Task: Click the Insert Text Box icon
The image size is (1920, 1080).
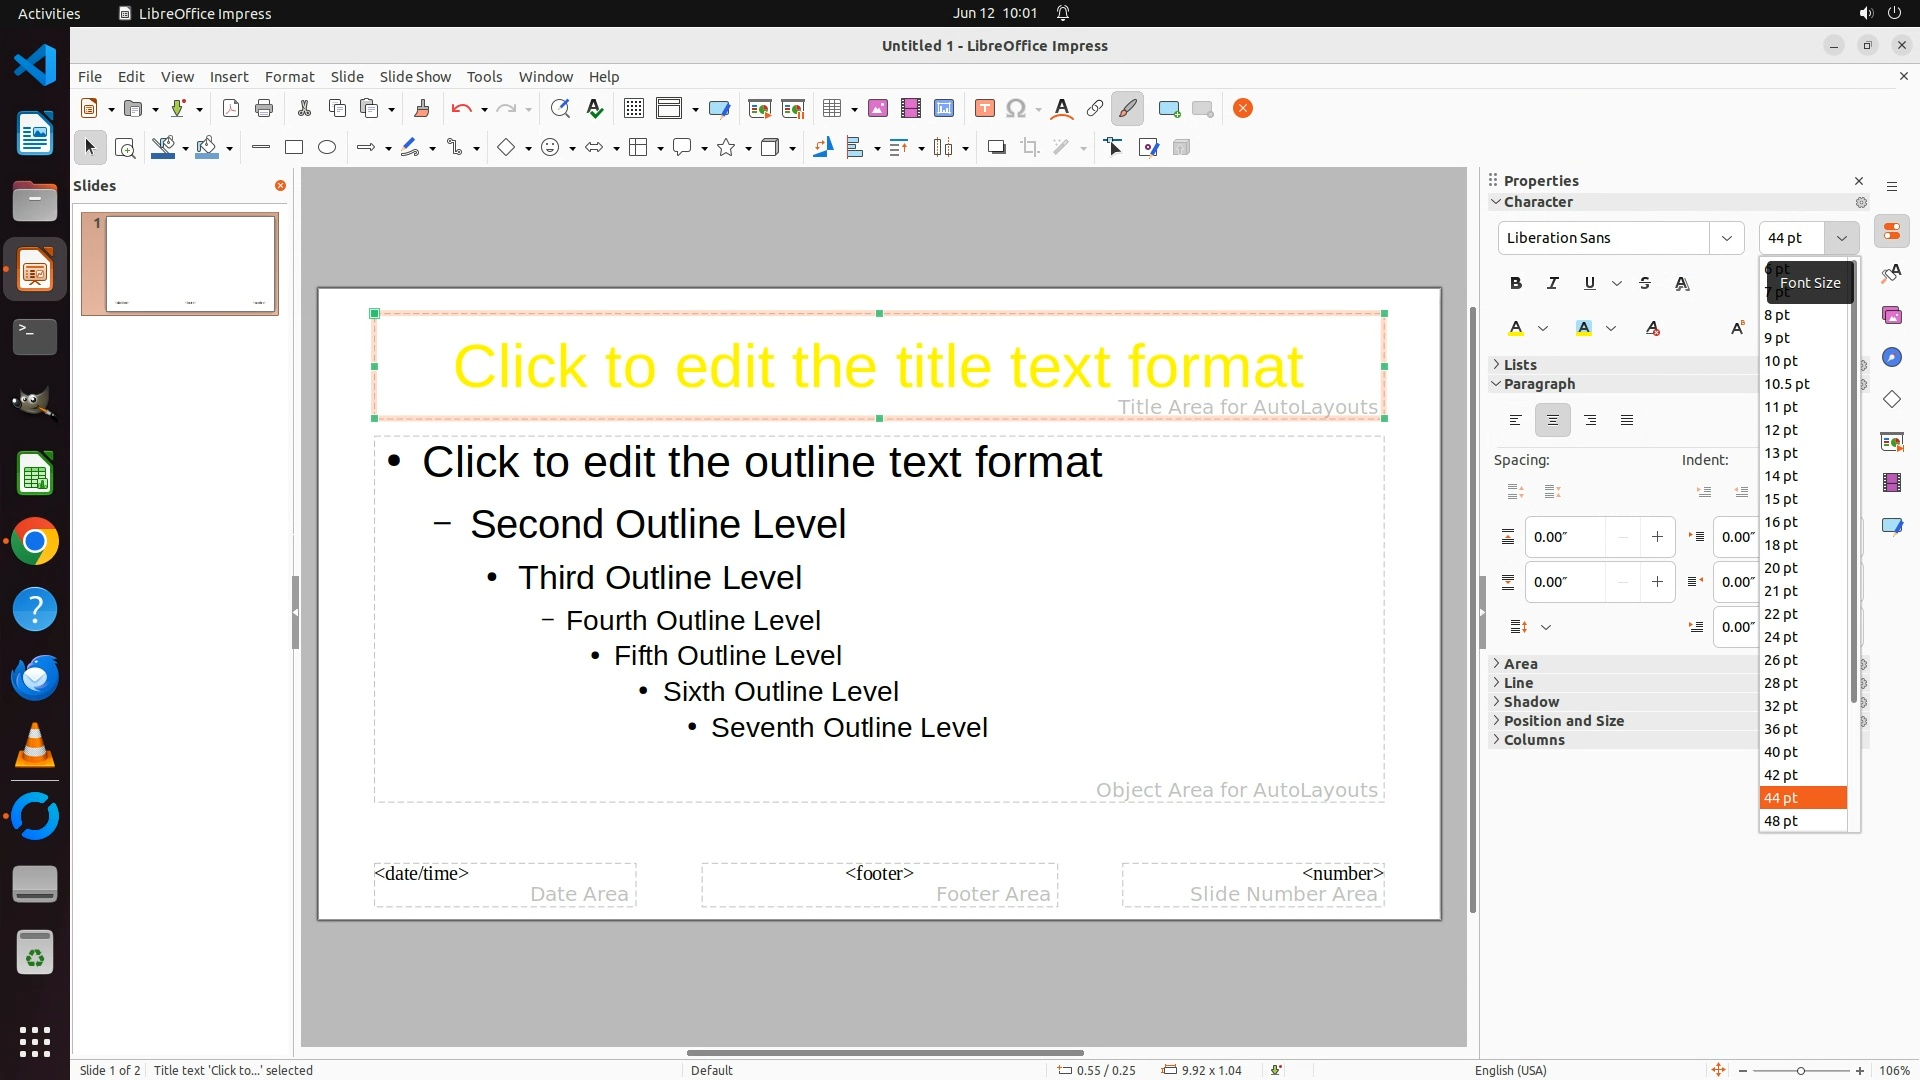Action: coord(984,109)
